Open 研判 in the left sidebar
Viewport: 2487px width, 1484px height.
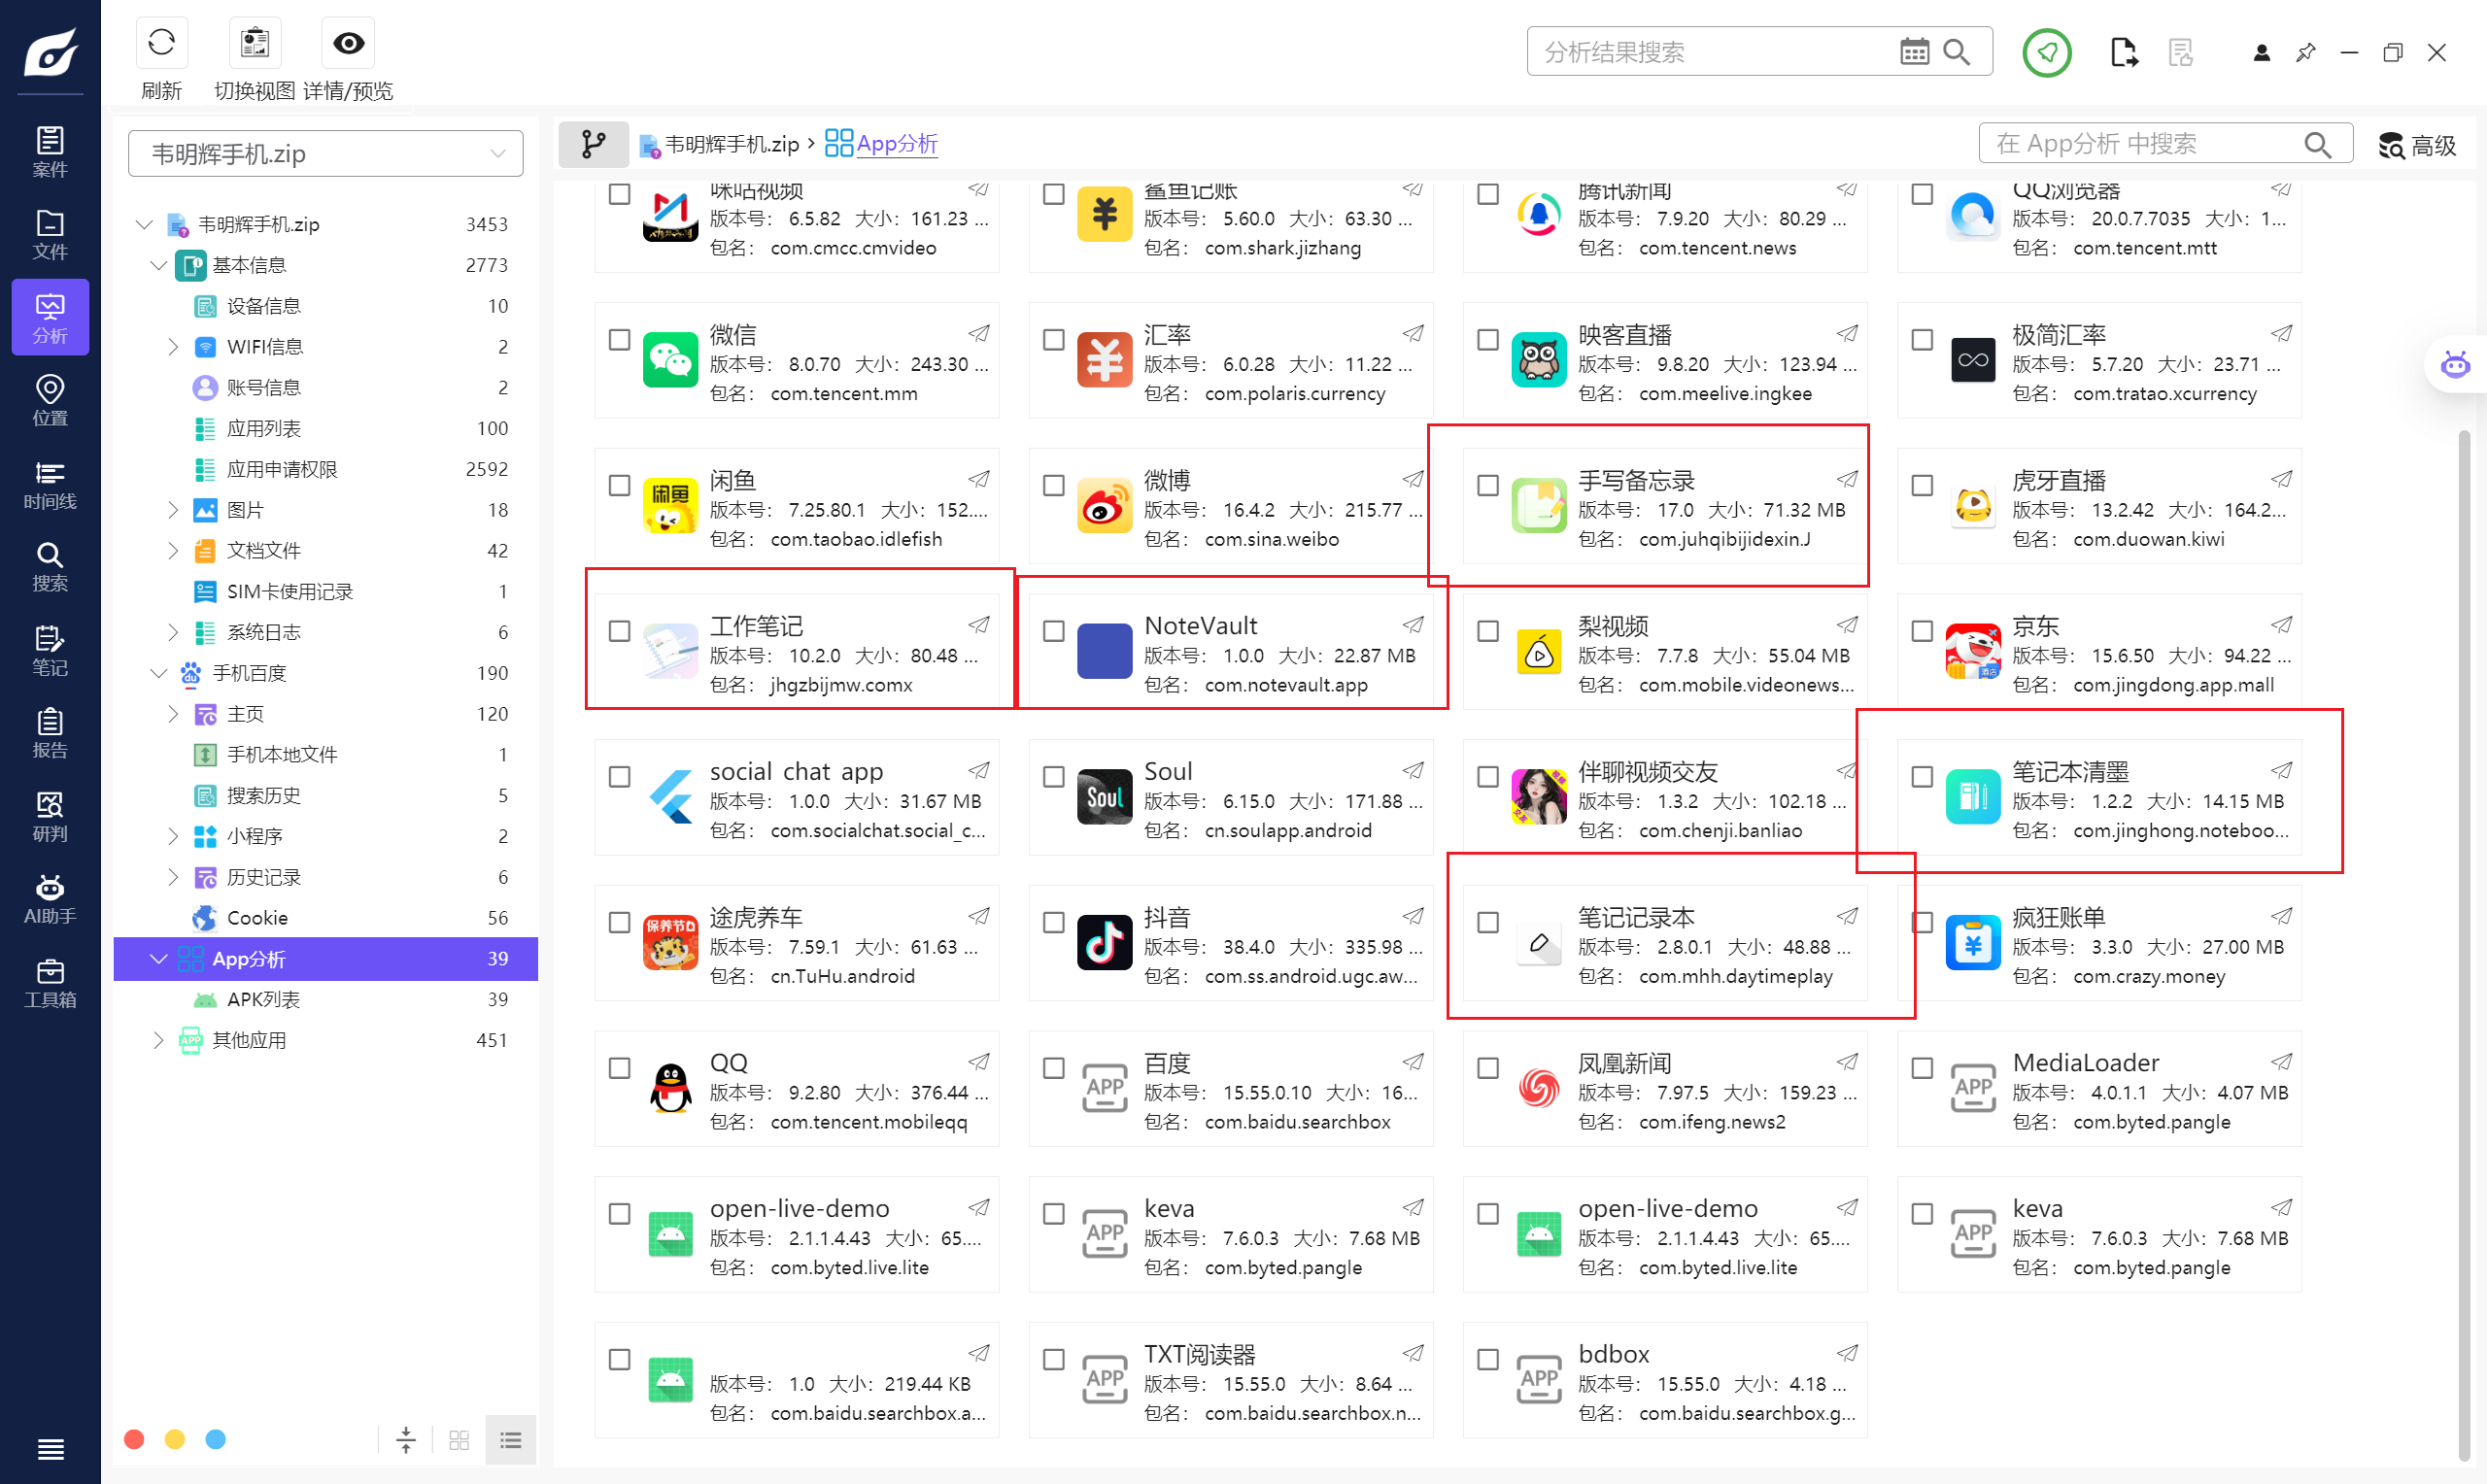click(x=50, y=816)
